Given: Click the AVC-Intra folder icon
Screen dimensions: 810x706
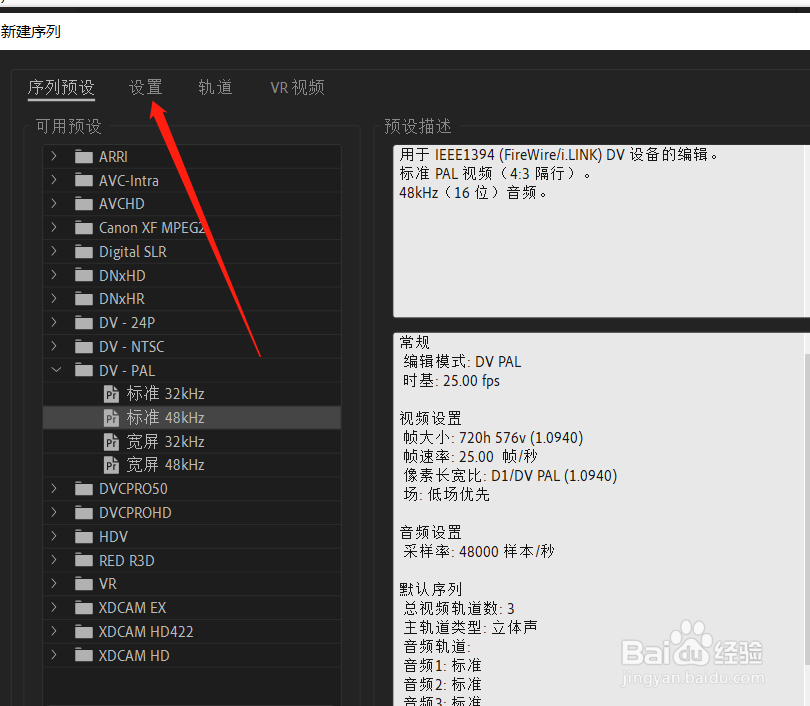Looking at the screenshot, I should (x=84, y=180).
